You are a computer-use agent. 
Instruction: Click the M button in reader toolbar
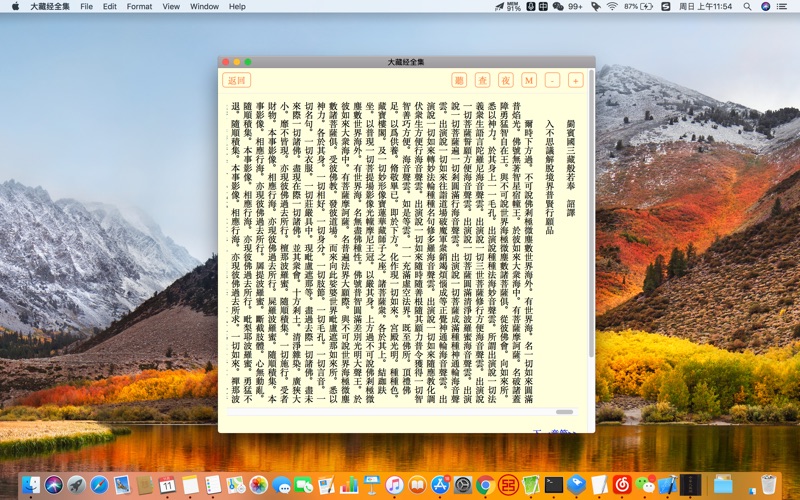click(529, 80)
